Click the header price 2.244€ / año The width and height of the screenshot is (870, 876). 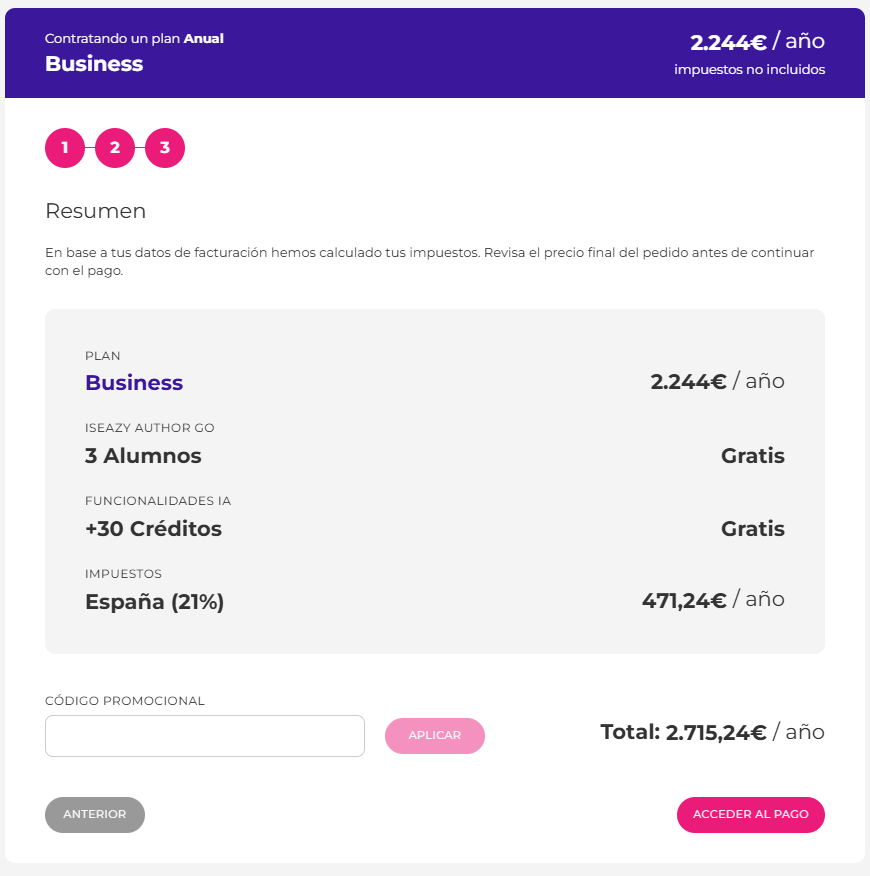click(757, 42)
